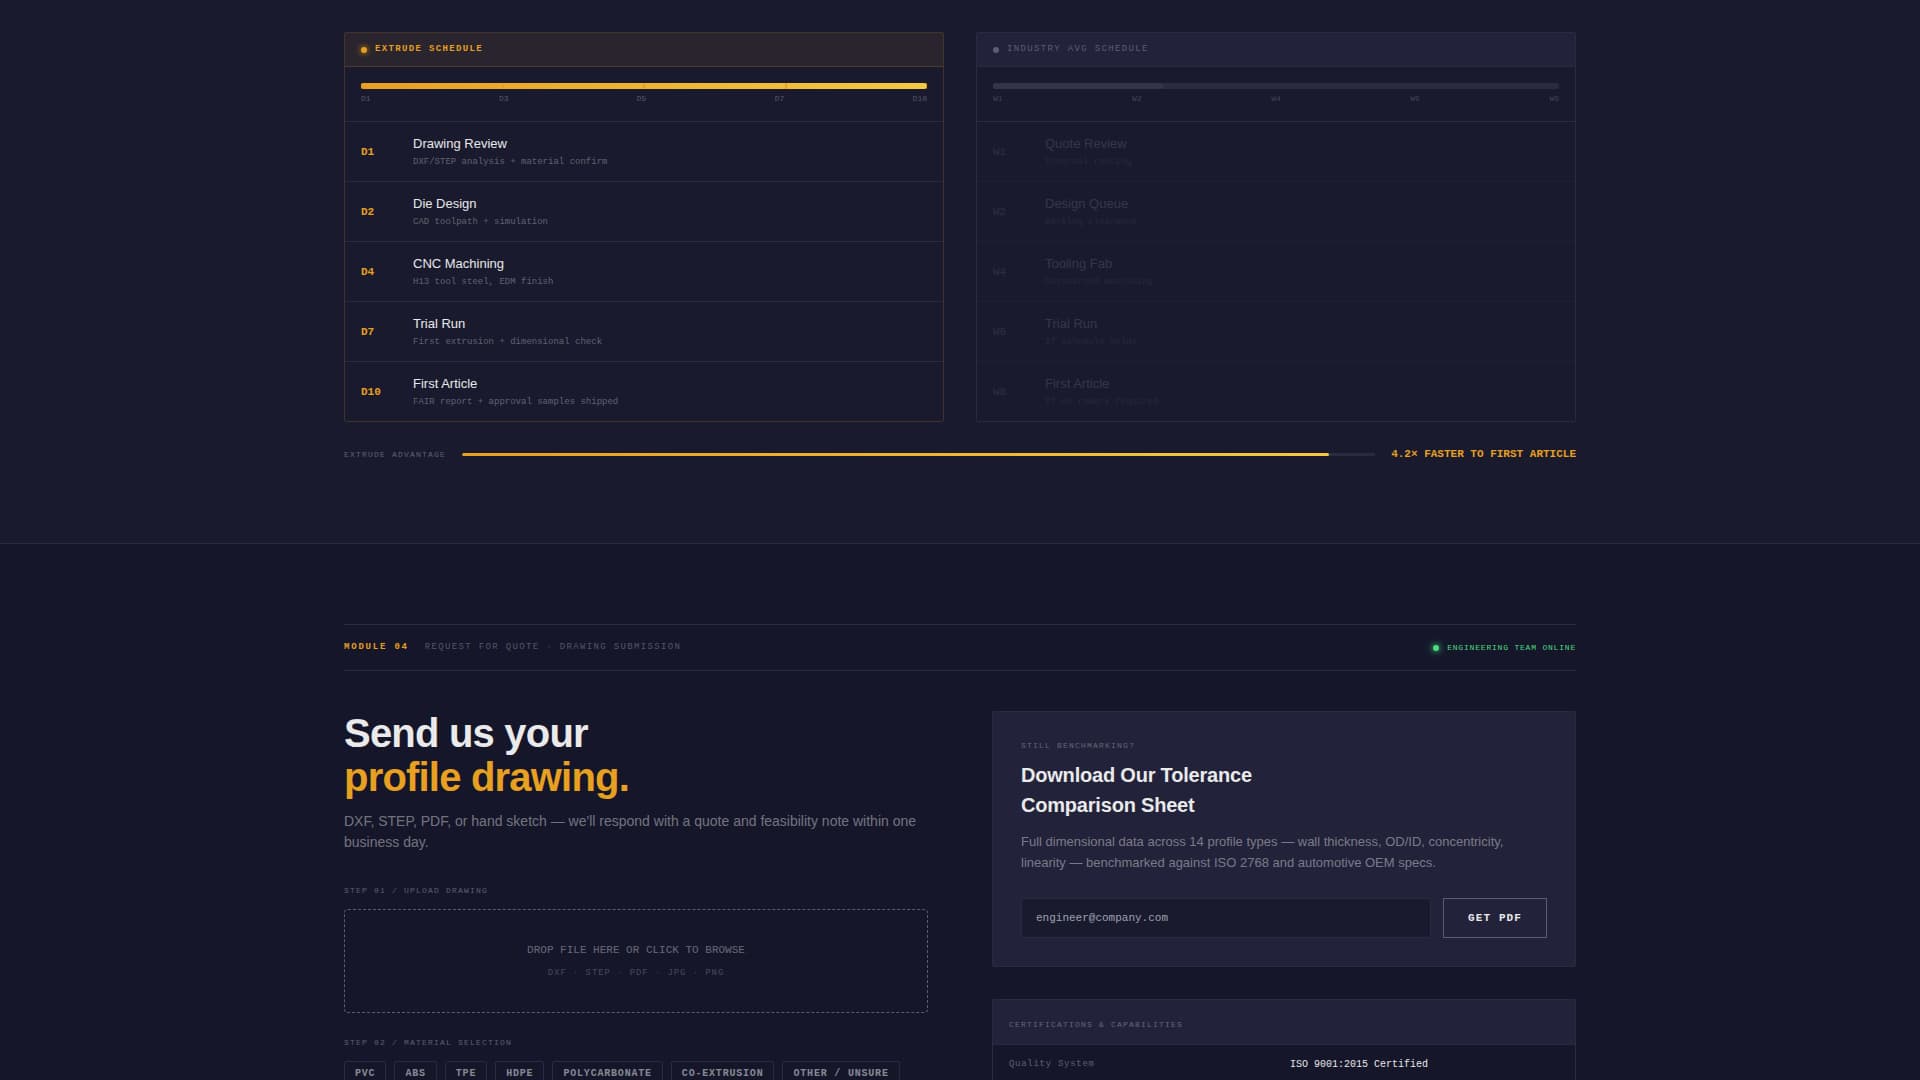Click the D1 Drawing Review step marker
Screen dimensions: 1920x1080
[367, 151]
